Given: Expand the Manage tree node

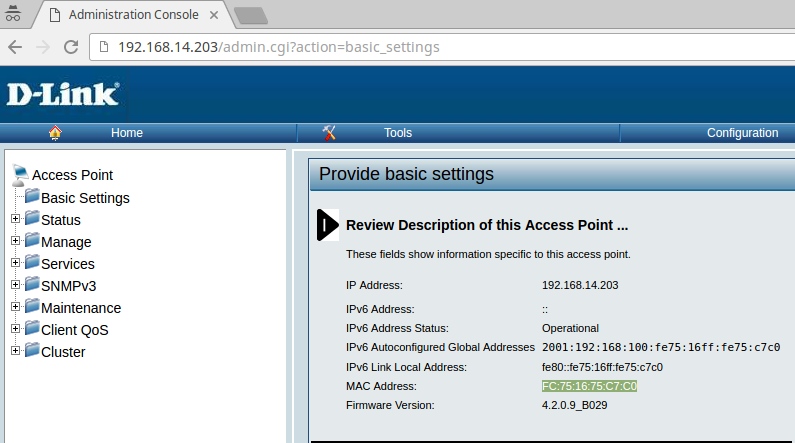Looking at the screenshot, I should pyautogui.click(x=15, y=241).
